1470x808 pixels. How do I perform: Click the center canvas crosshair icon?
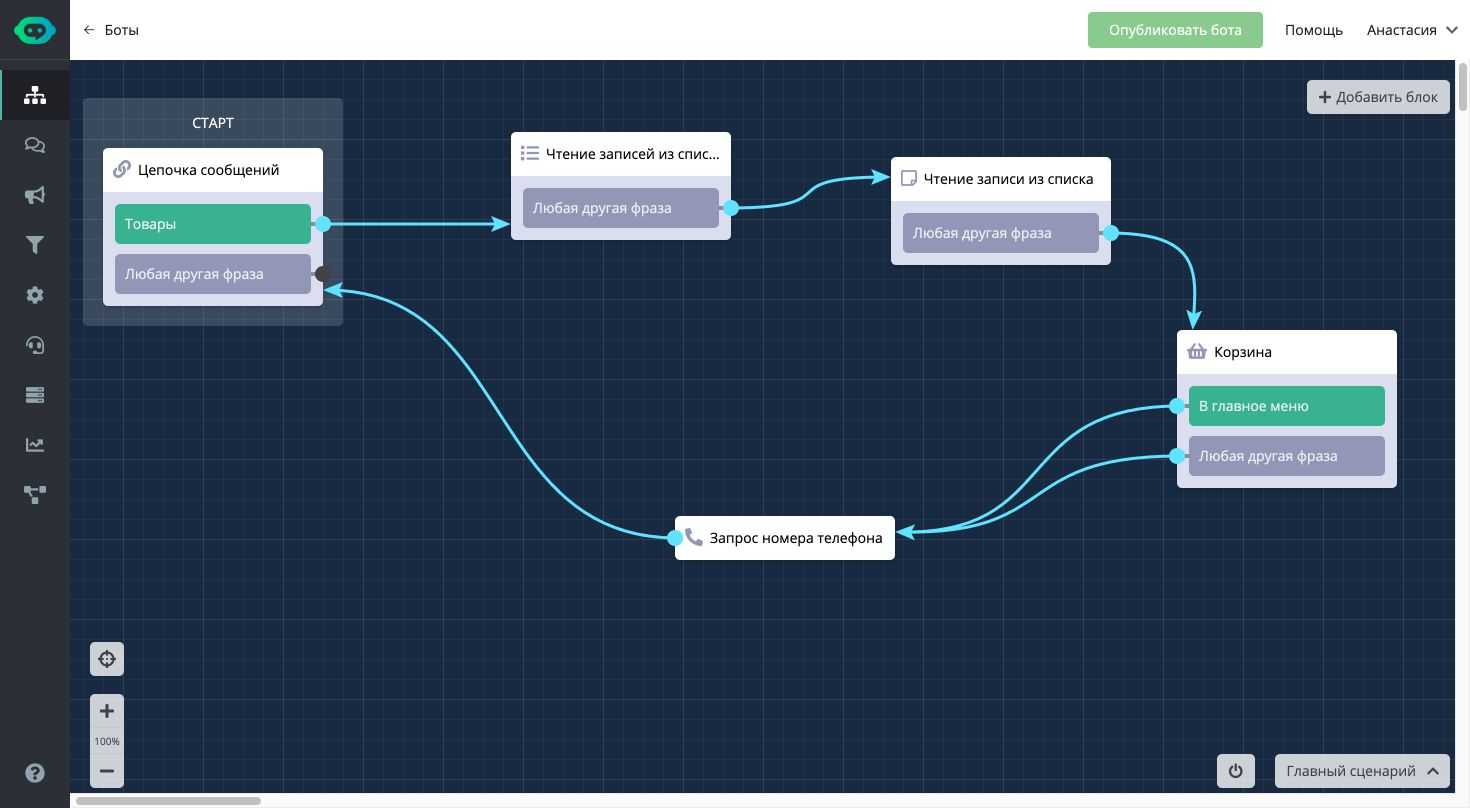(x=107, y=659)
